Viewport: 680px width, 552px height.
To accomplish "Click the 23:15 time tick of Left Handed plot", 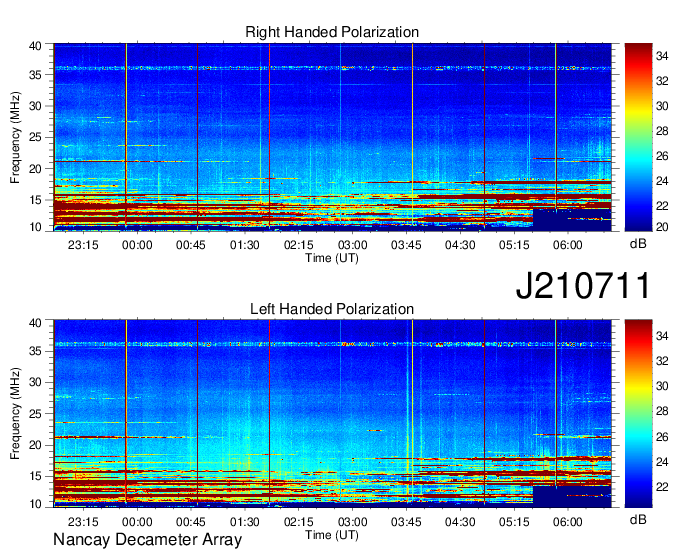I will 83,521.
